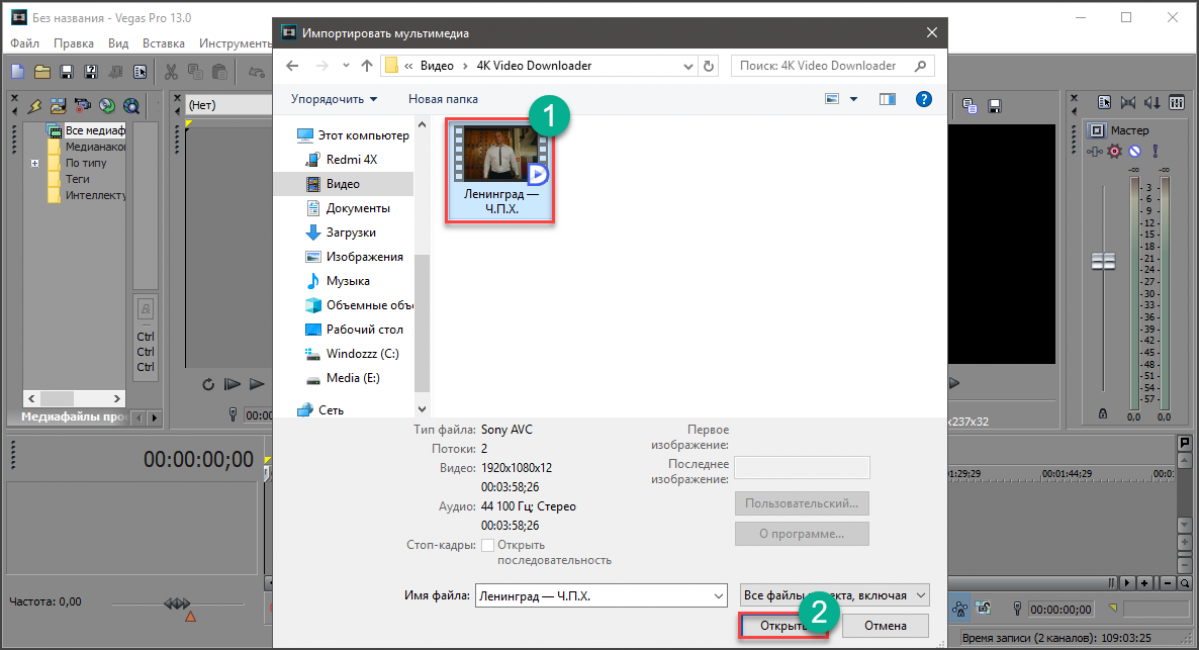
Task: Open the Упорядочить dropdown in dialog
Action: (334, 99)
